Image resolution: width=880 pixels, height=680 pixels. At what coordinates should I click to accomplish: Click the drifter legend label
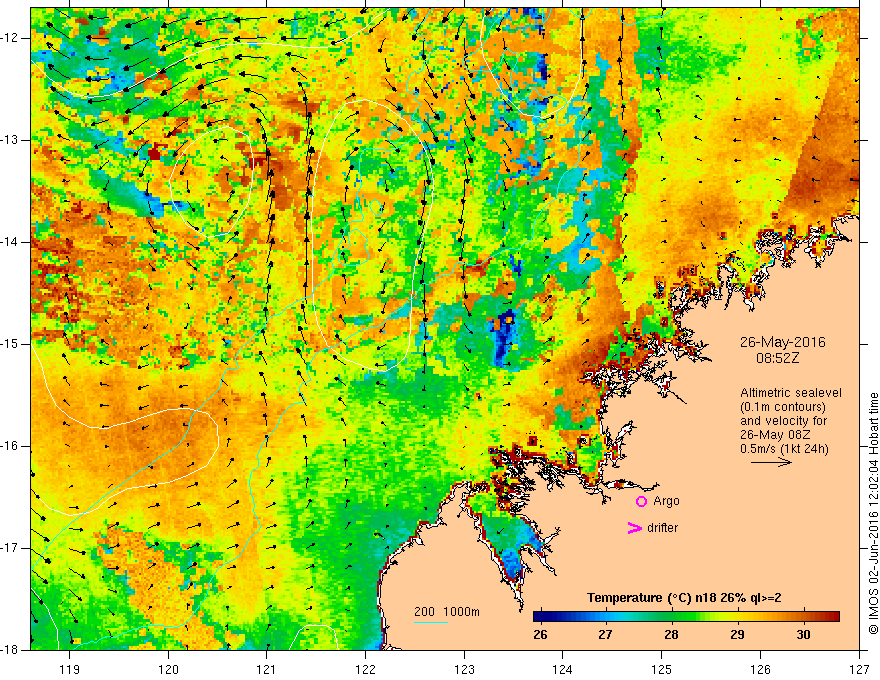click(x=662, y=528)
